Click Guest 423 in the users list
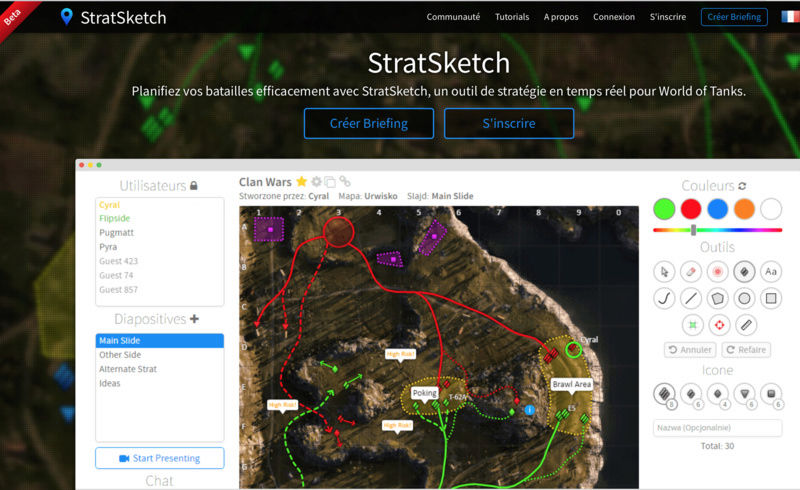 pyautogui.click(x=118, y=261)
